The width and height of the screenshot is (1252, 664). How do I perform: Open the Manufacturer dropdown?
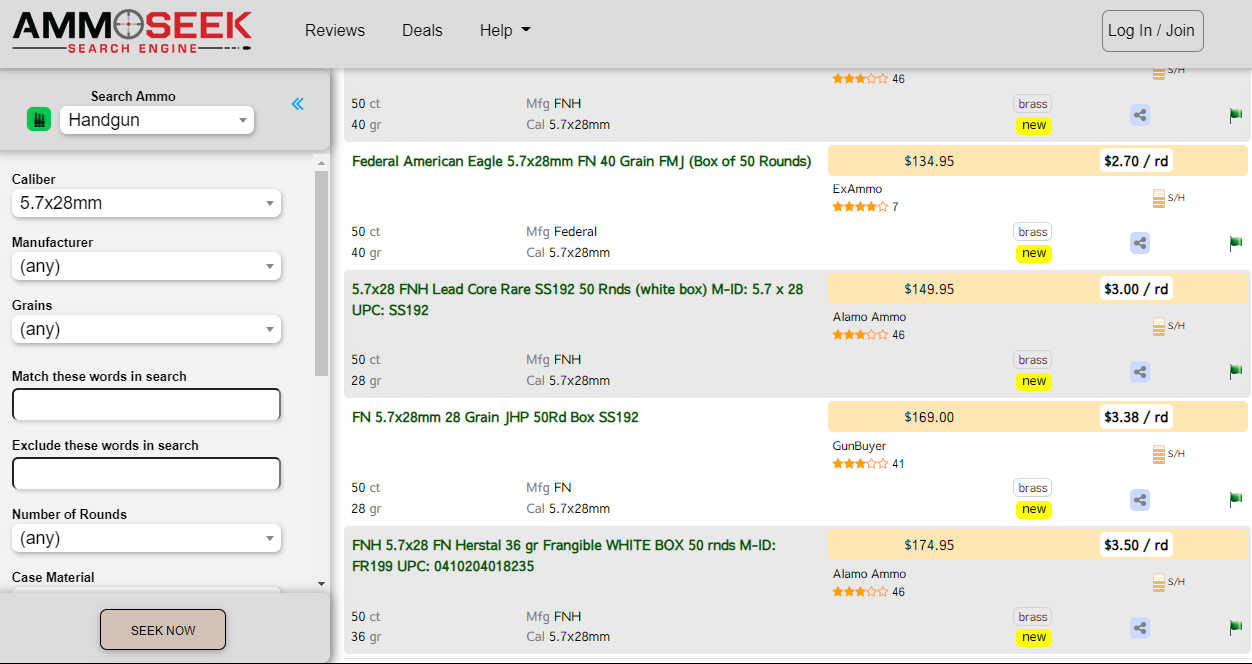pyautogui.click(x=146, y=266)
